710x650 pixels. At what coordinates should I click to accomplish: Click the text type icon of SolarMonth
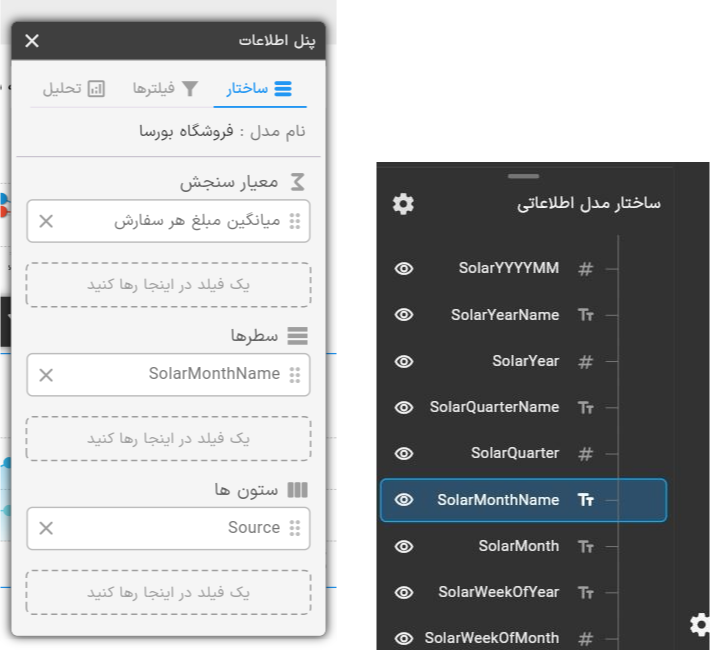pyautogui.click(x=585, y=547)
